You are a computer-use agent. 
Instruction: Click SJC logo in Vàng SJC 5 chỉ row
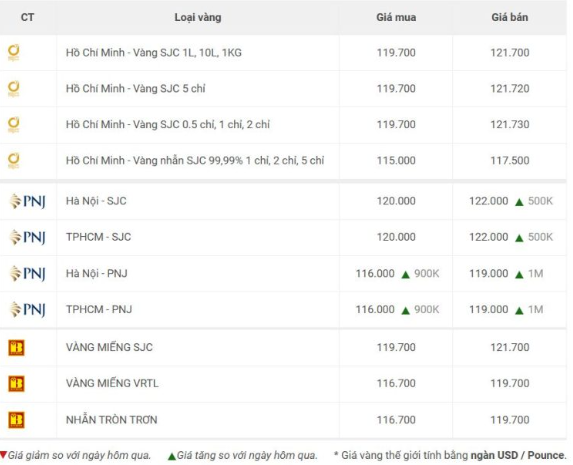pyautogui.click(x=14, y=88)
